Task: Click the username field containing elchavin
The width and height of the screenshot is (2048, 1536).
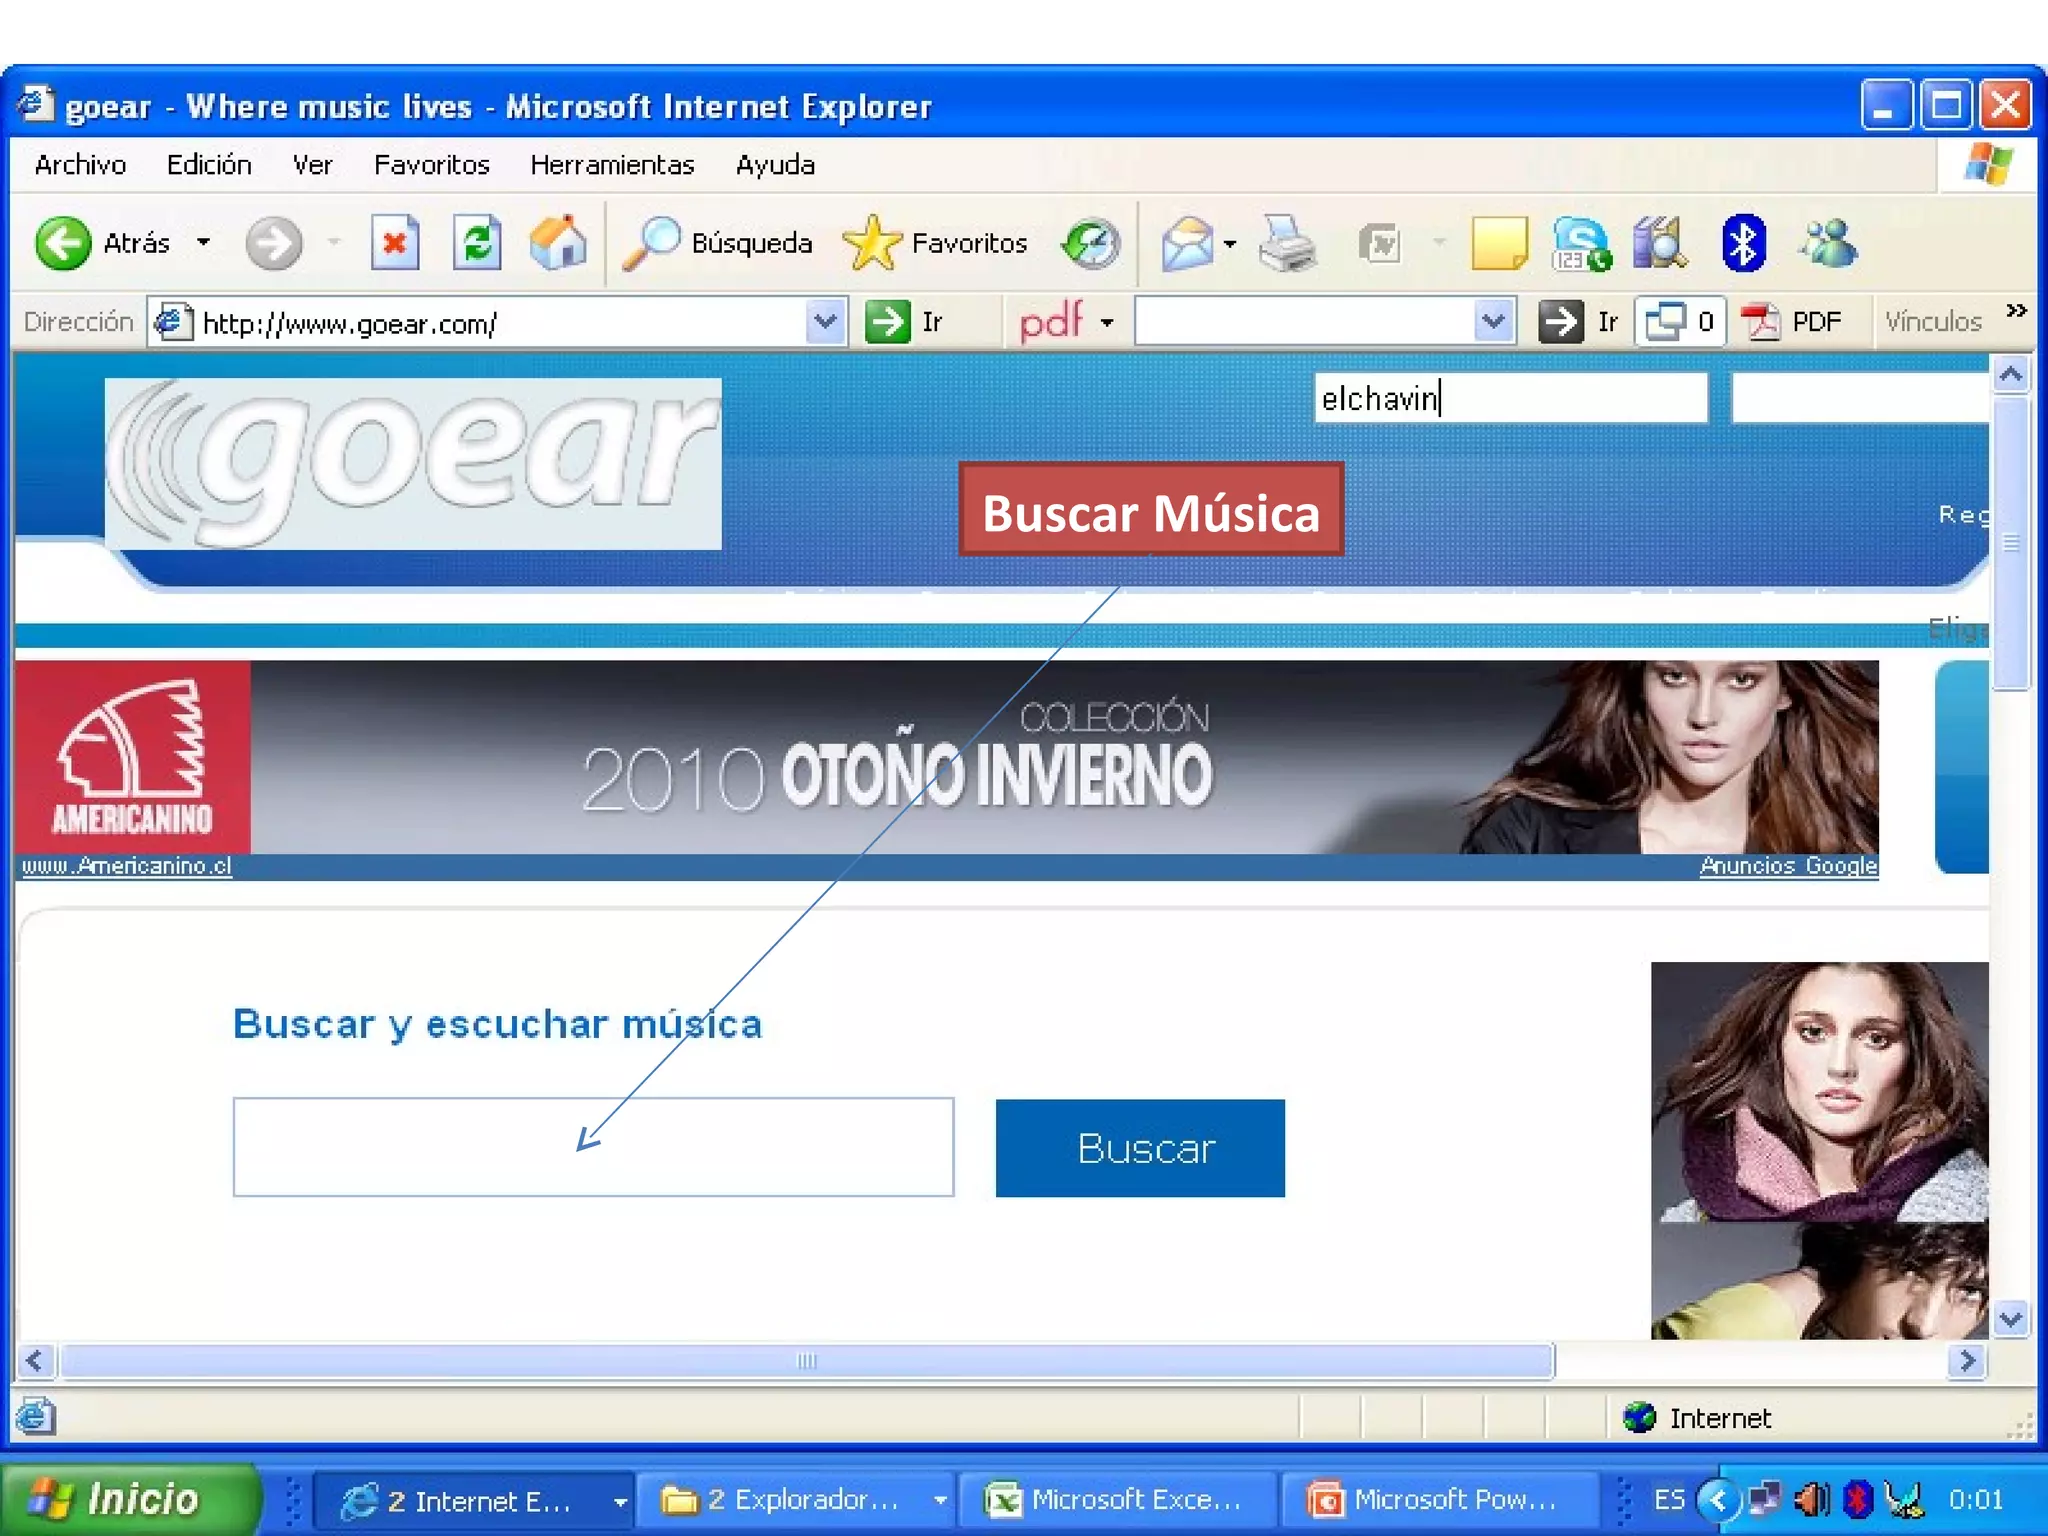Action: click(x=1510, y=398)
